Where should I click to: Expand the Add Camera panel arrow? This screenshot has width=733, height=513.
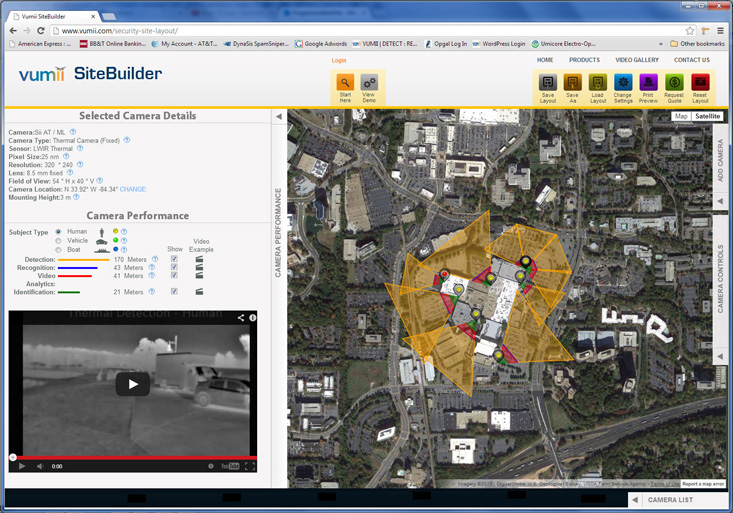[x=720, y=201]
